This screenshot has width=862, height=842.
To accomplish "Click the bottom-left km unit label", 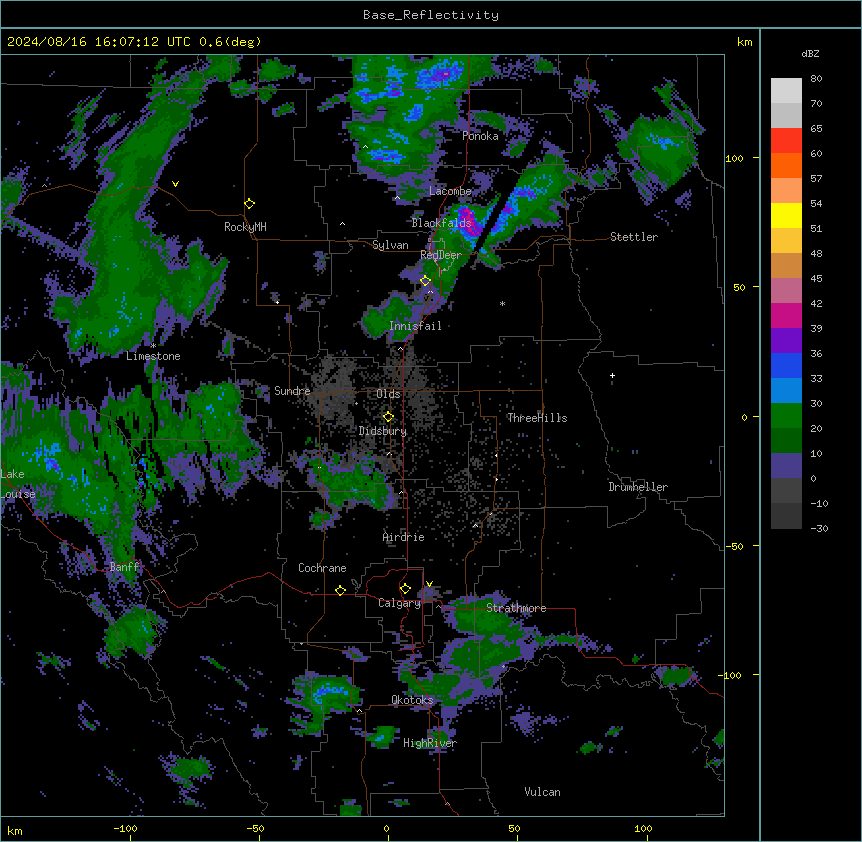I will (x=15, y=830).
